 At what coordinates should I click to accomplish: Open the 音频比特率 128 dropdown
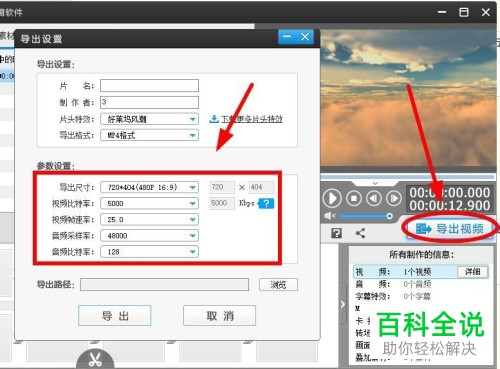pyautogui.click(x=149, y=252)
